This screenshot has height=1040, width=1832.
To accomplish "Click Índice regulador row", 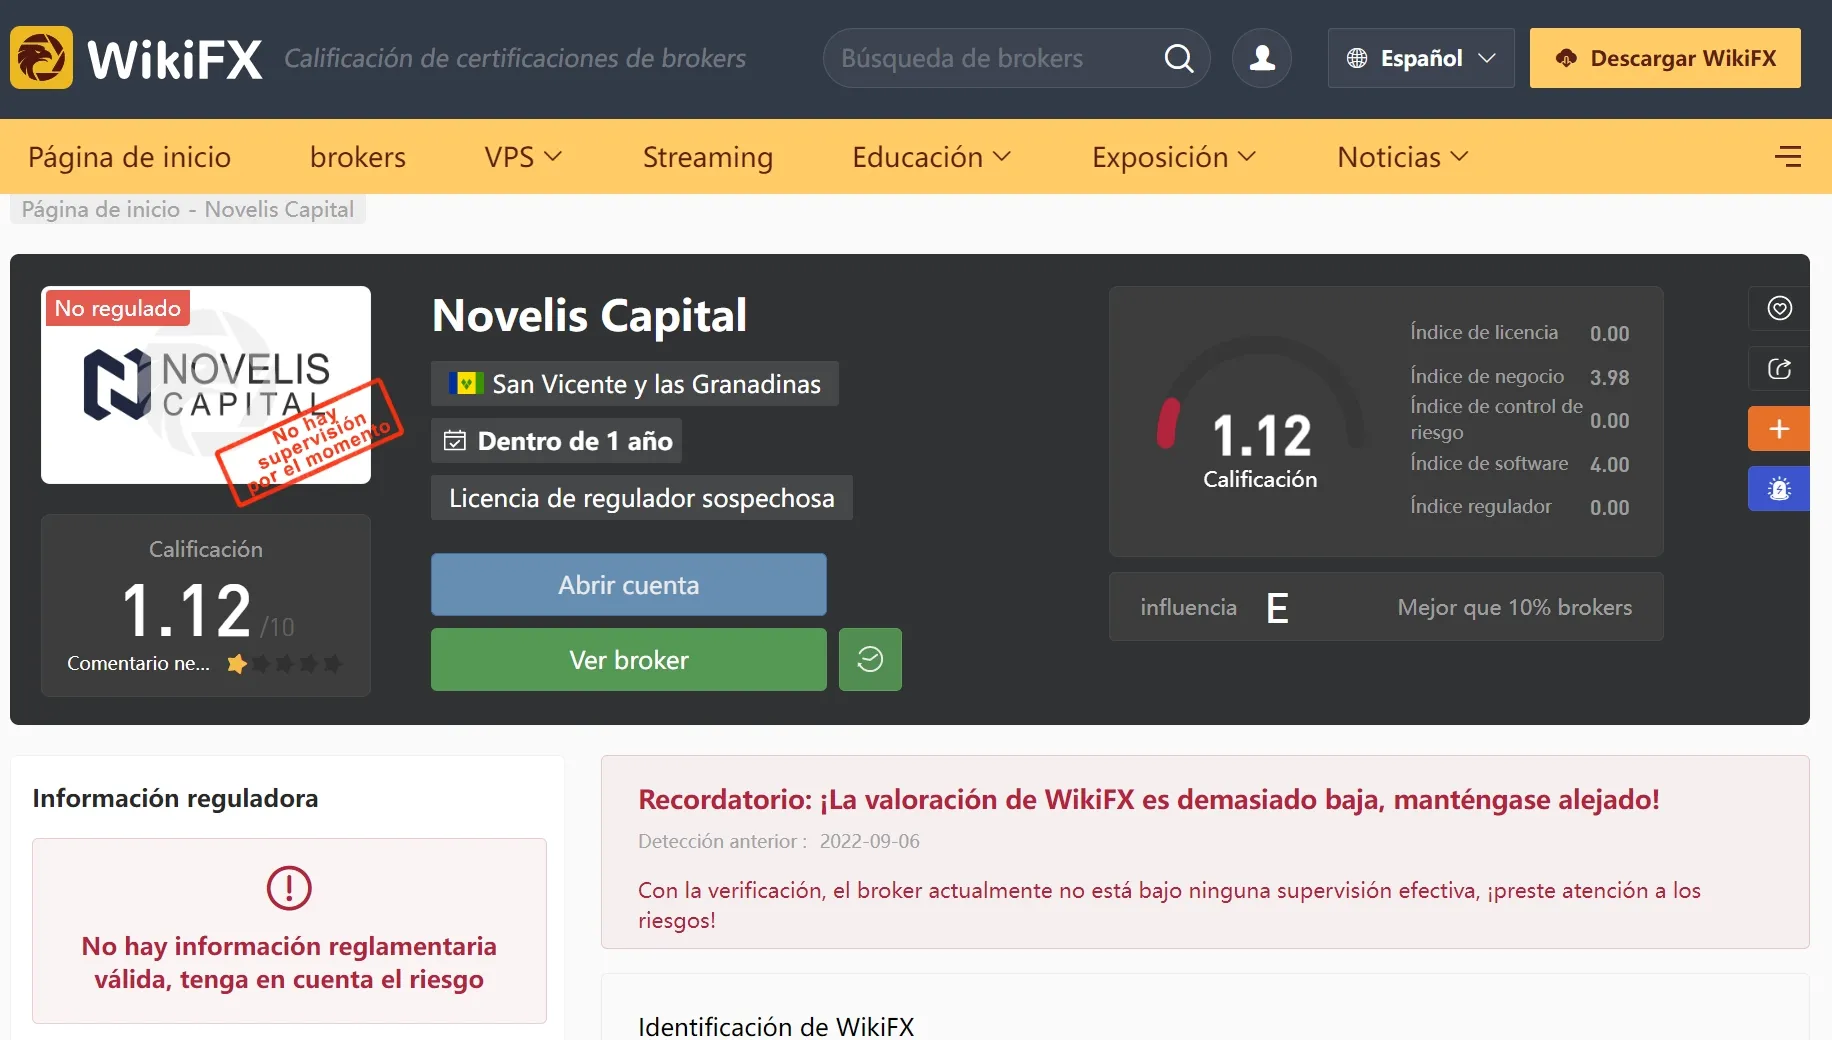I will pos(1520,507).
